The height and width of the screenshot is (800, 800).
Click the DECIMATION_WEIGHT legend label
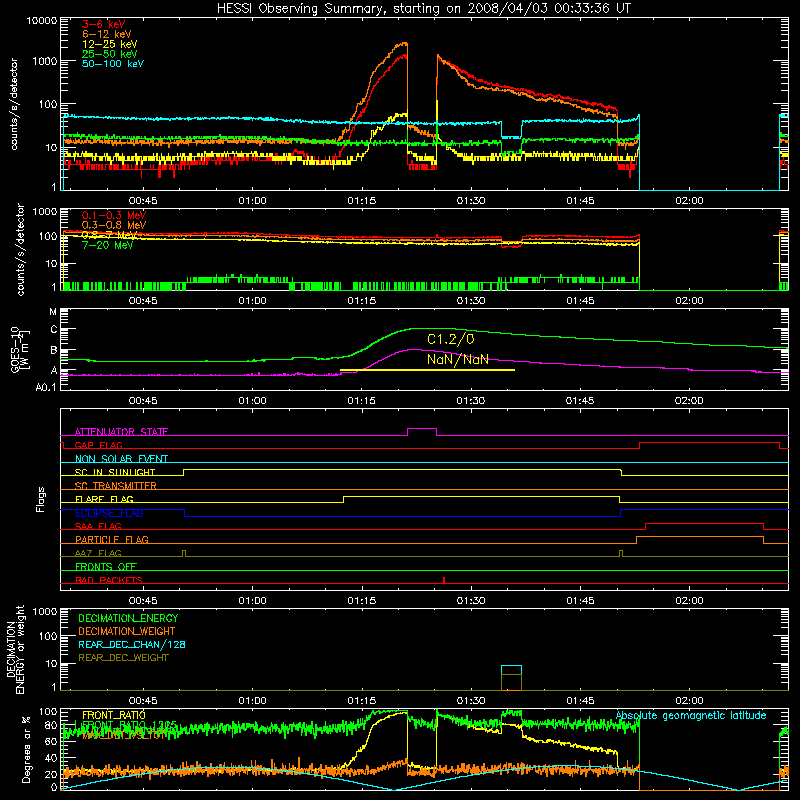click(x=127, y=631)
